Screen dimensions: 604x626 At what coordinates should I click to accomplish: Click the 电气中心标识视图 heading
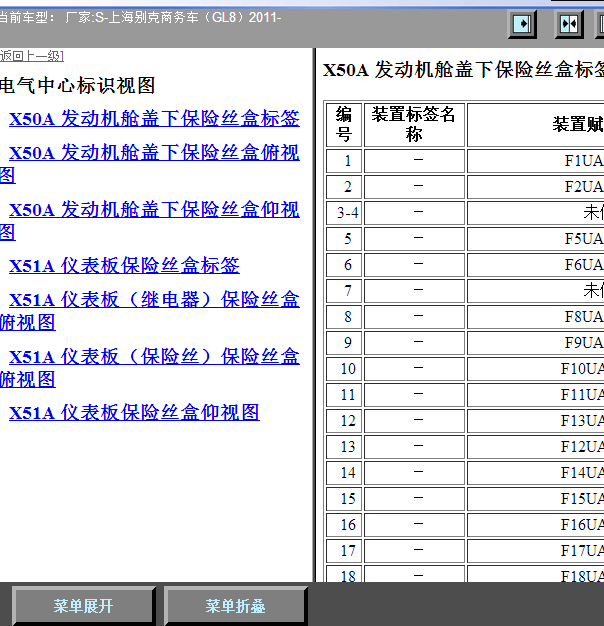click(77, 85)
